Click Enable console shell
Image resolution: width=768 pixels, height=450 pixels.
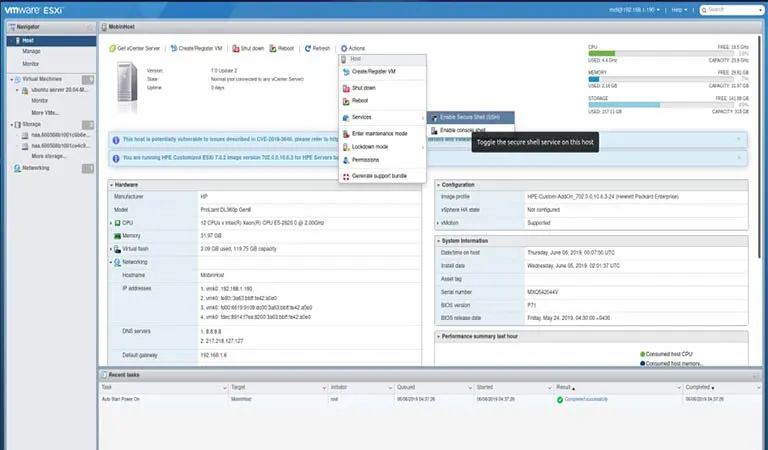463,130
